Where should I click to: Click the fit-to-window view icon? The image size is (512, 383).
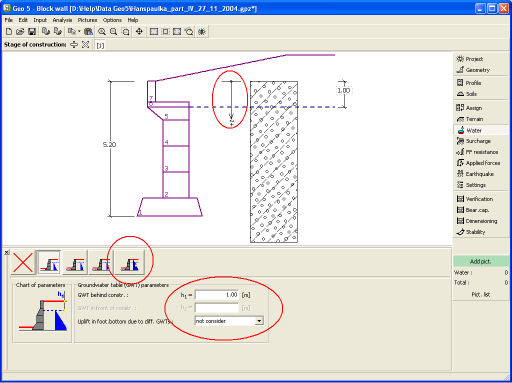[177, 32]
